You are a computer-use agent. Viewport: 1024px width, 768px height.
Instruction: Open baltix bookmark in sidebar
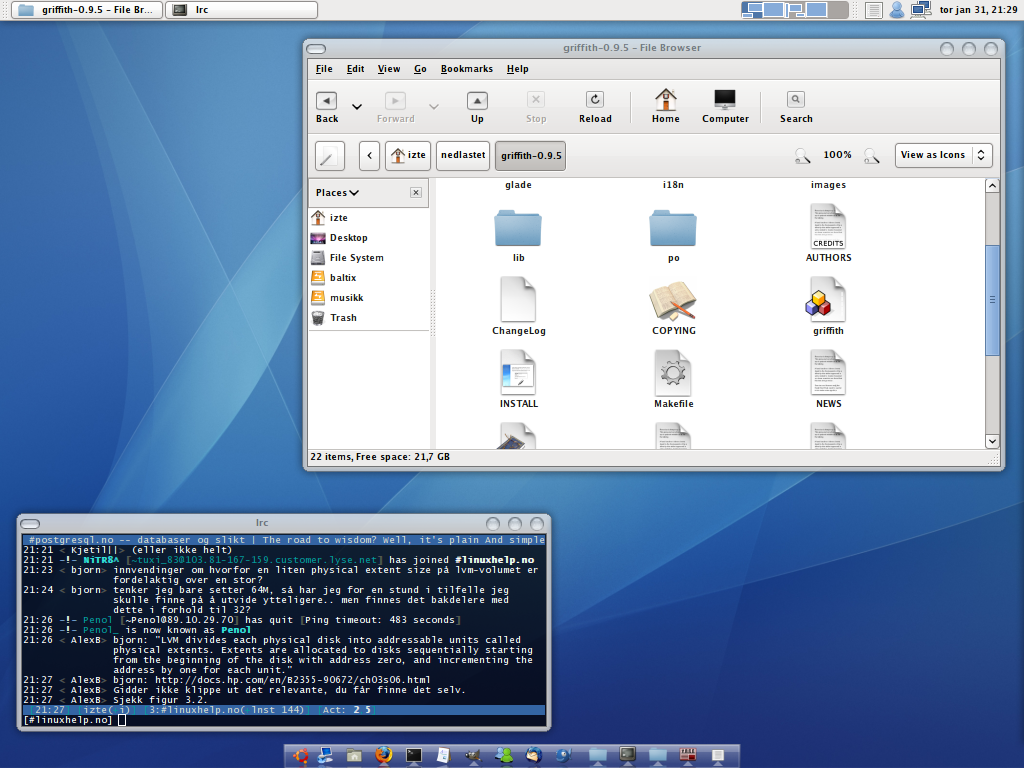pyautogui.click(x=369, y=278)
